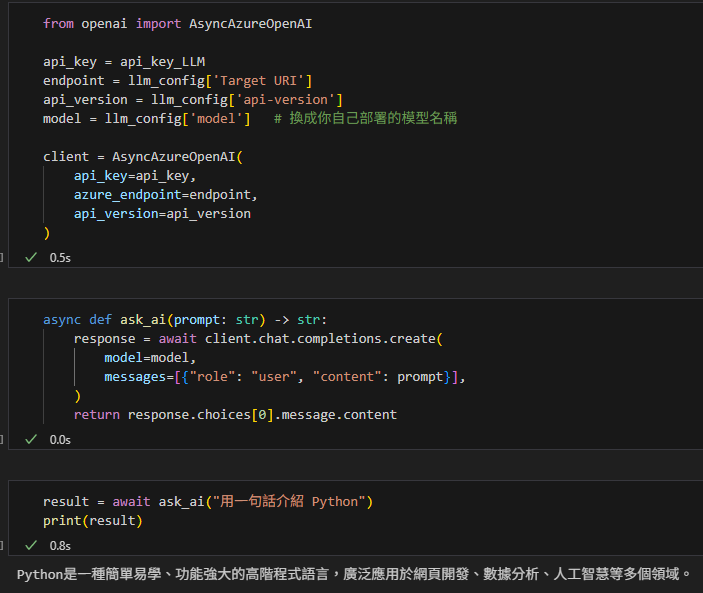The width and height of the screenshot is (703, 593).
Task: Click the '0.0s' execution time
Action: pos(60,440)
